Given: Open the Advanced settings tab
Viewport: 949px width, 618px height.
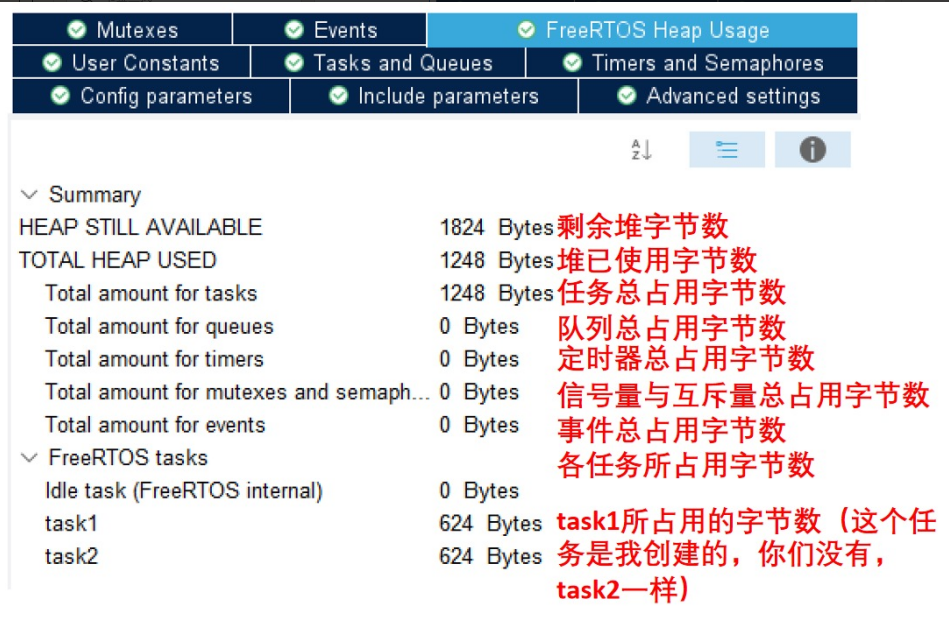Looking at the screenshot, I should click(718, 96).
